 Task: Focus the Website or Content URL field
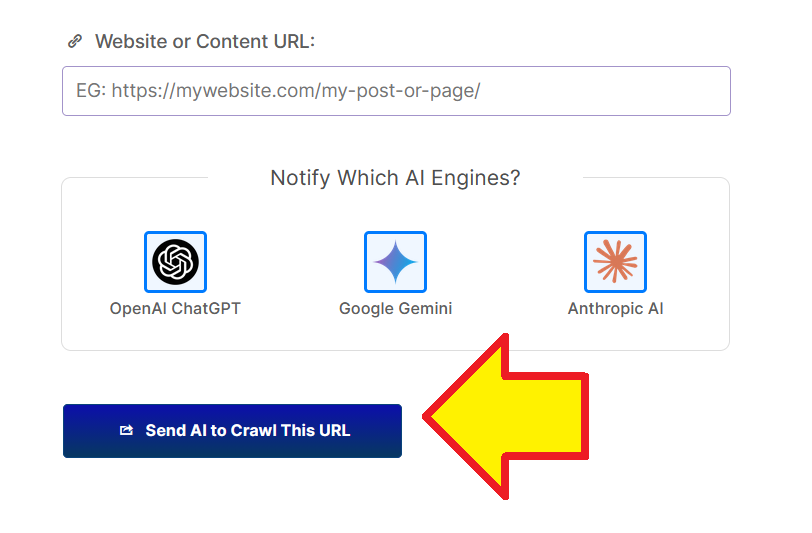tap(396, 91)
